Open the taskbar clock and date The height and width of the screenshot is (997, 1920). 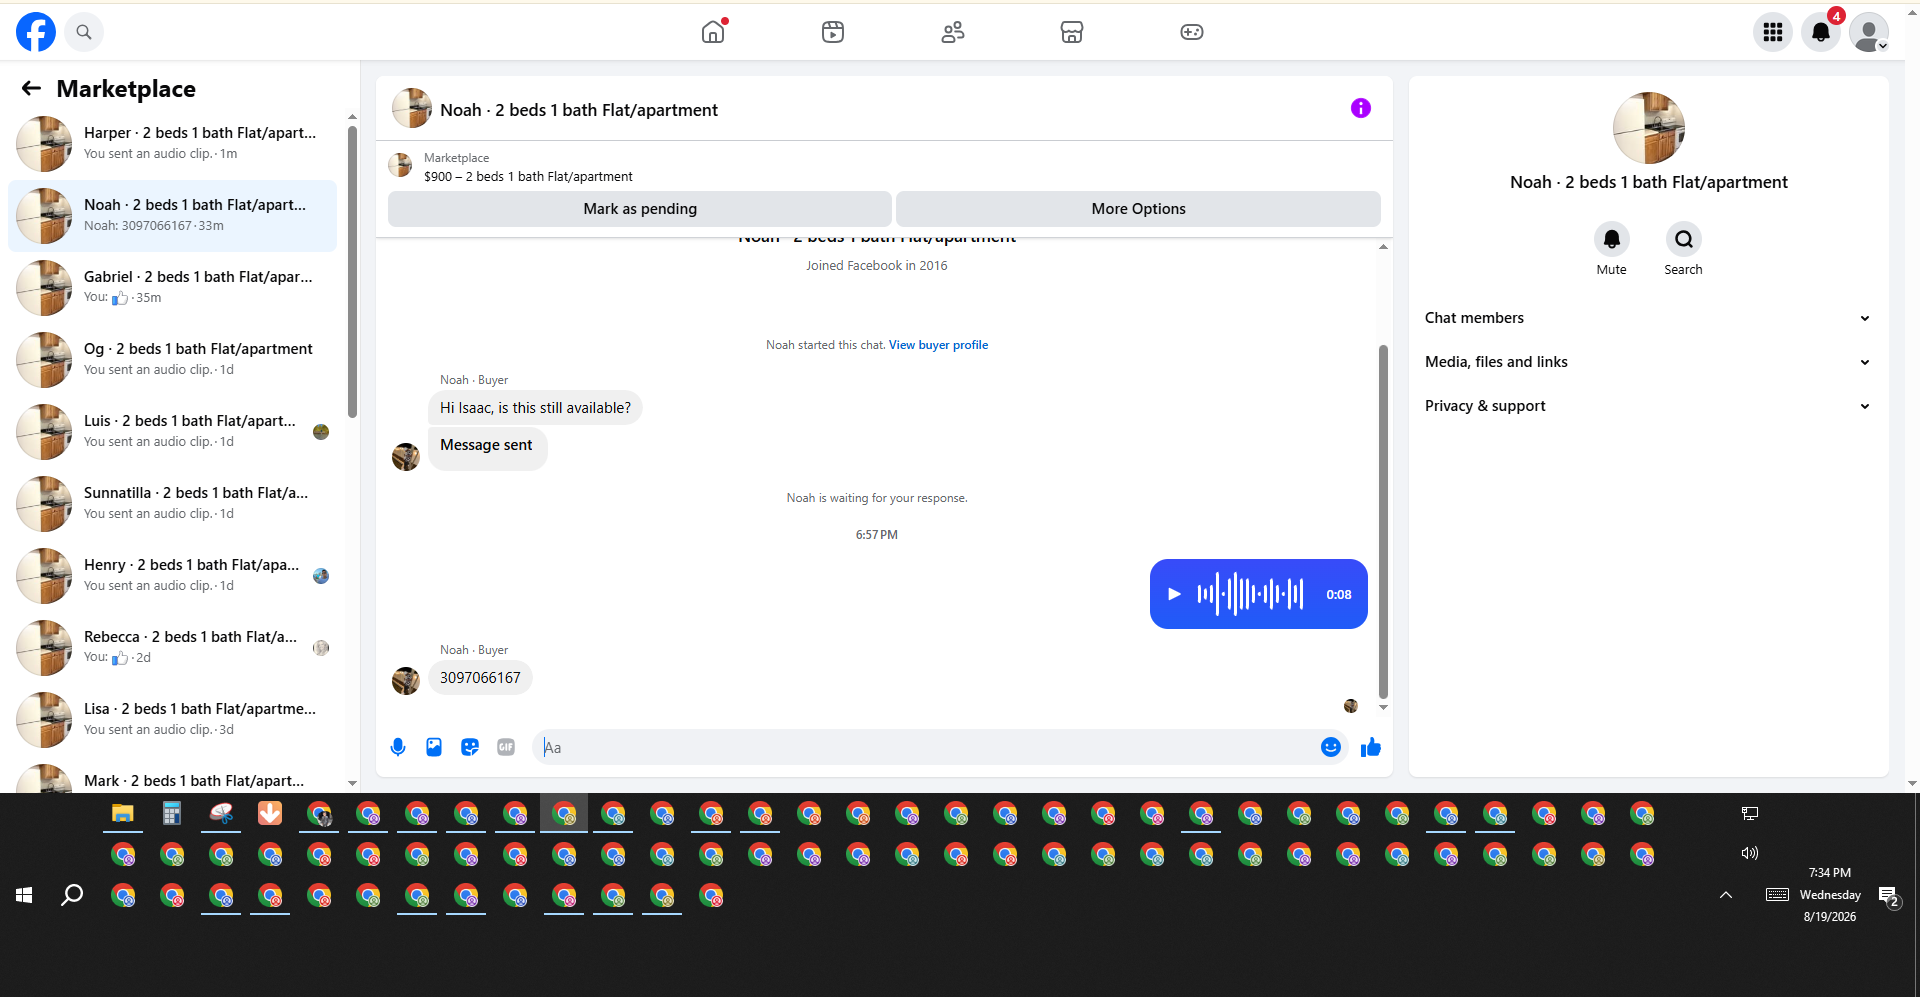coord(1830,895)
